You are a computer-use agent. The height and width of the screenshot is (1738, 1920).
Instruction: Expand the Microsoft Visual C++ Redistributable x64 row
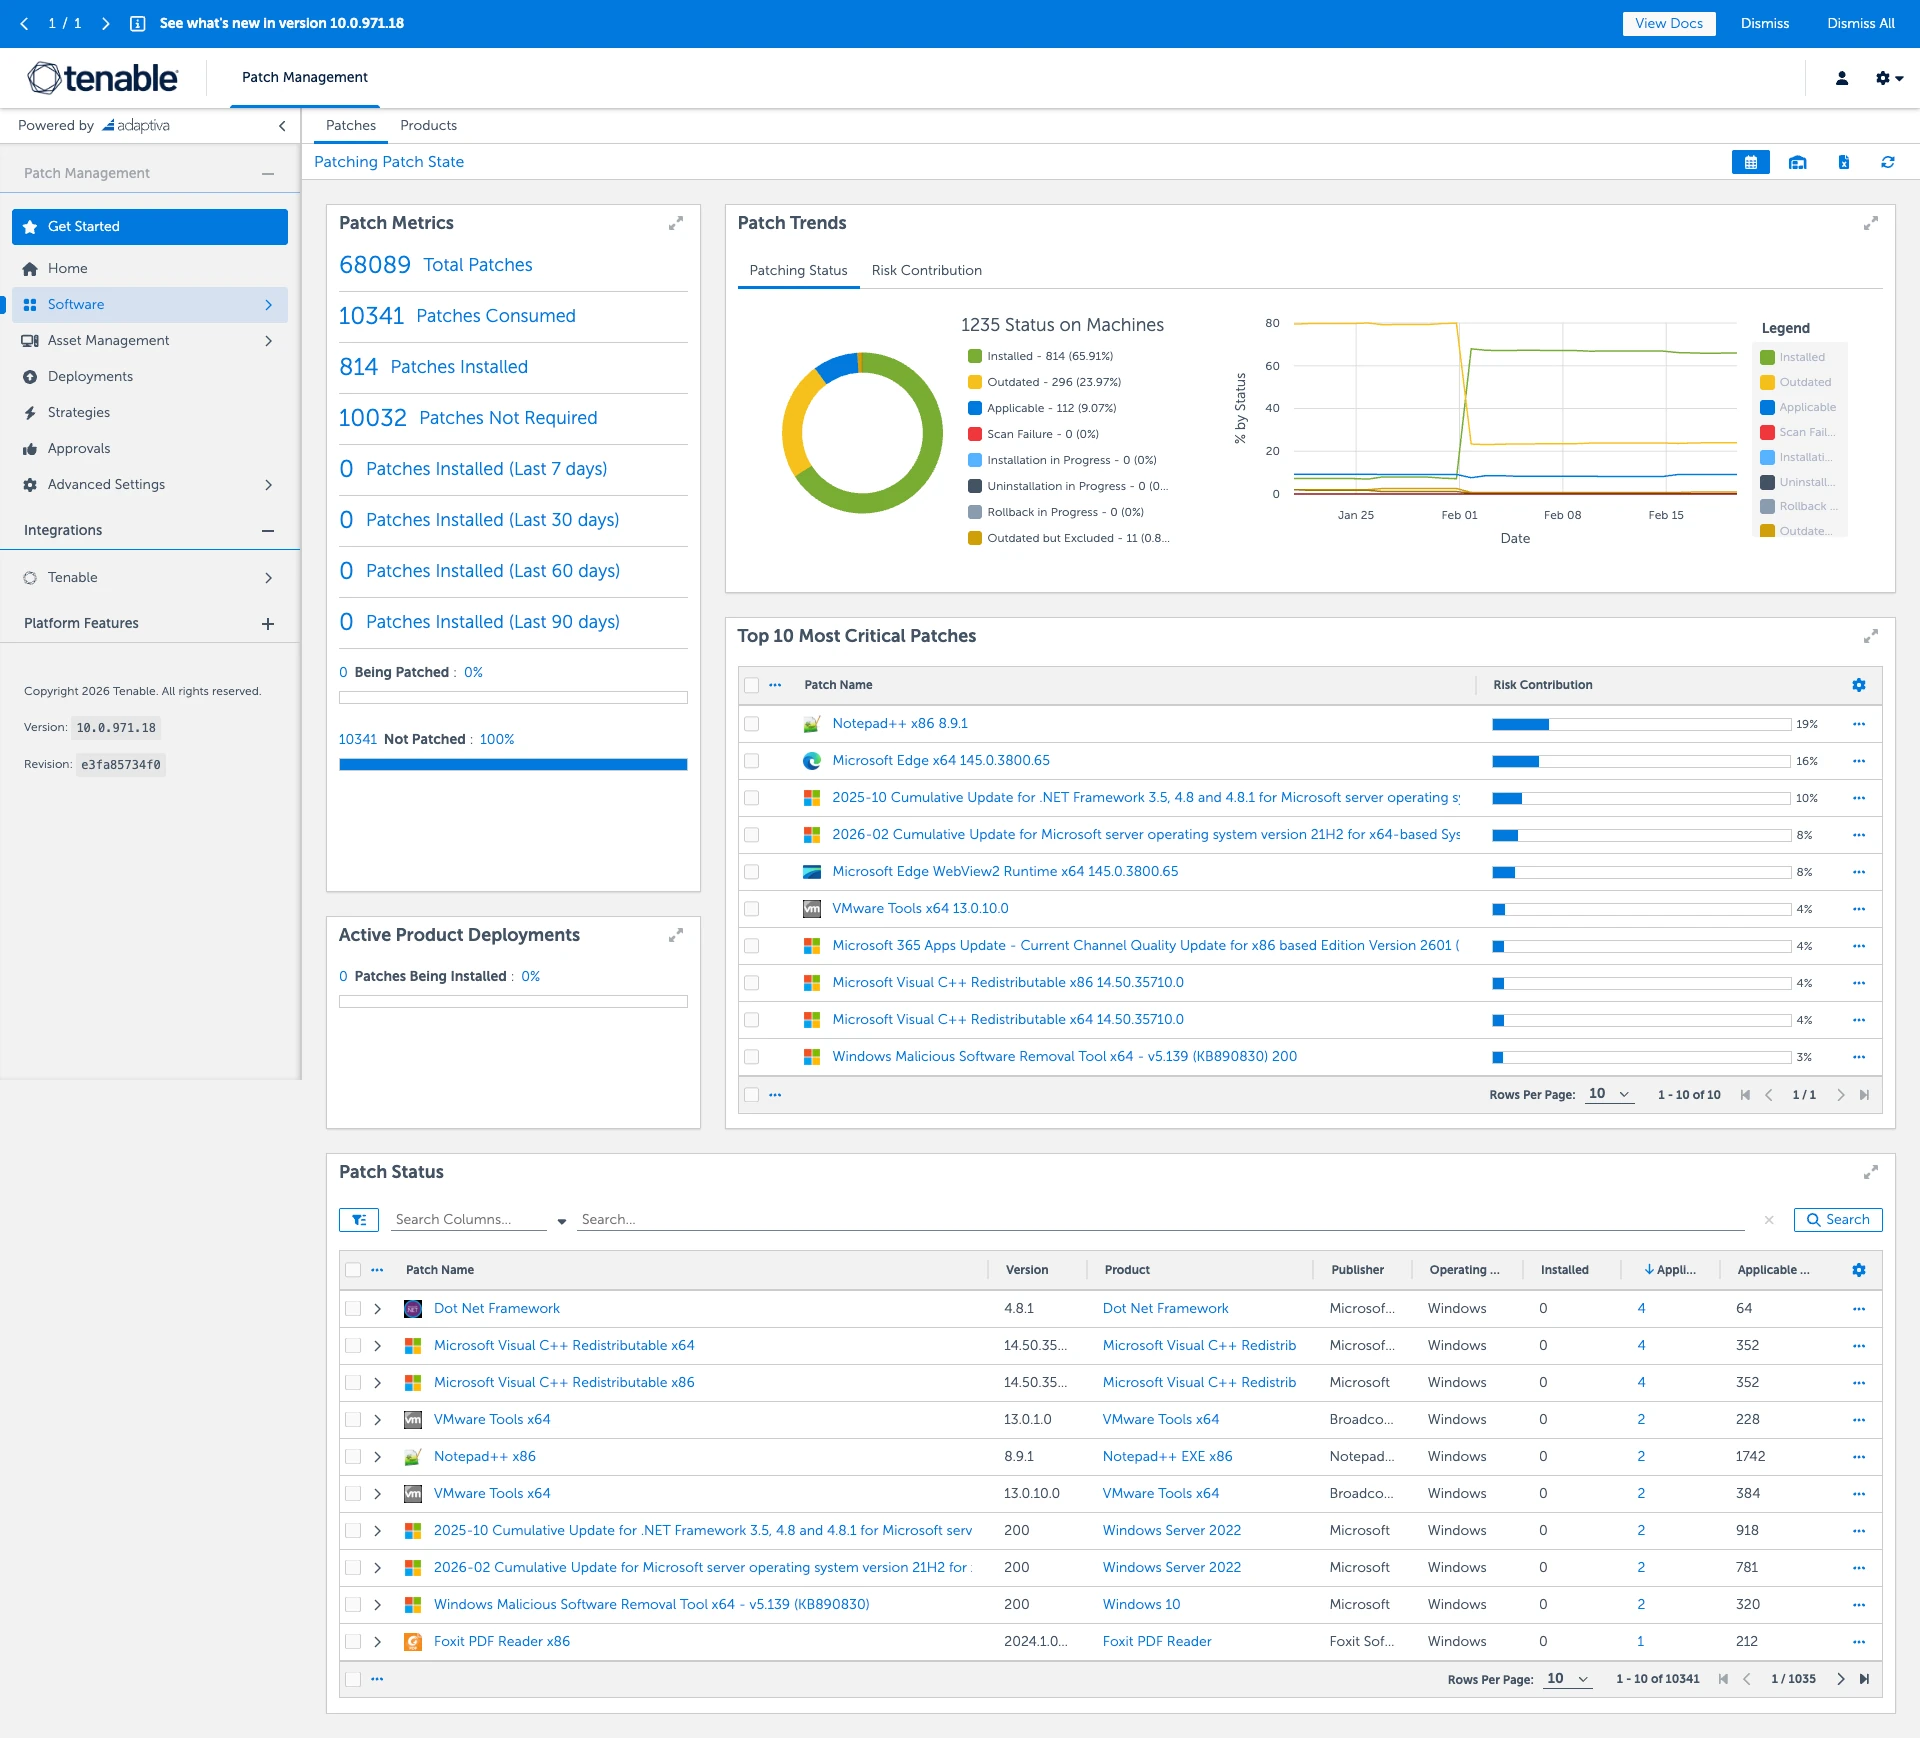click(x=377, y=1346)
